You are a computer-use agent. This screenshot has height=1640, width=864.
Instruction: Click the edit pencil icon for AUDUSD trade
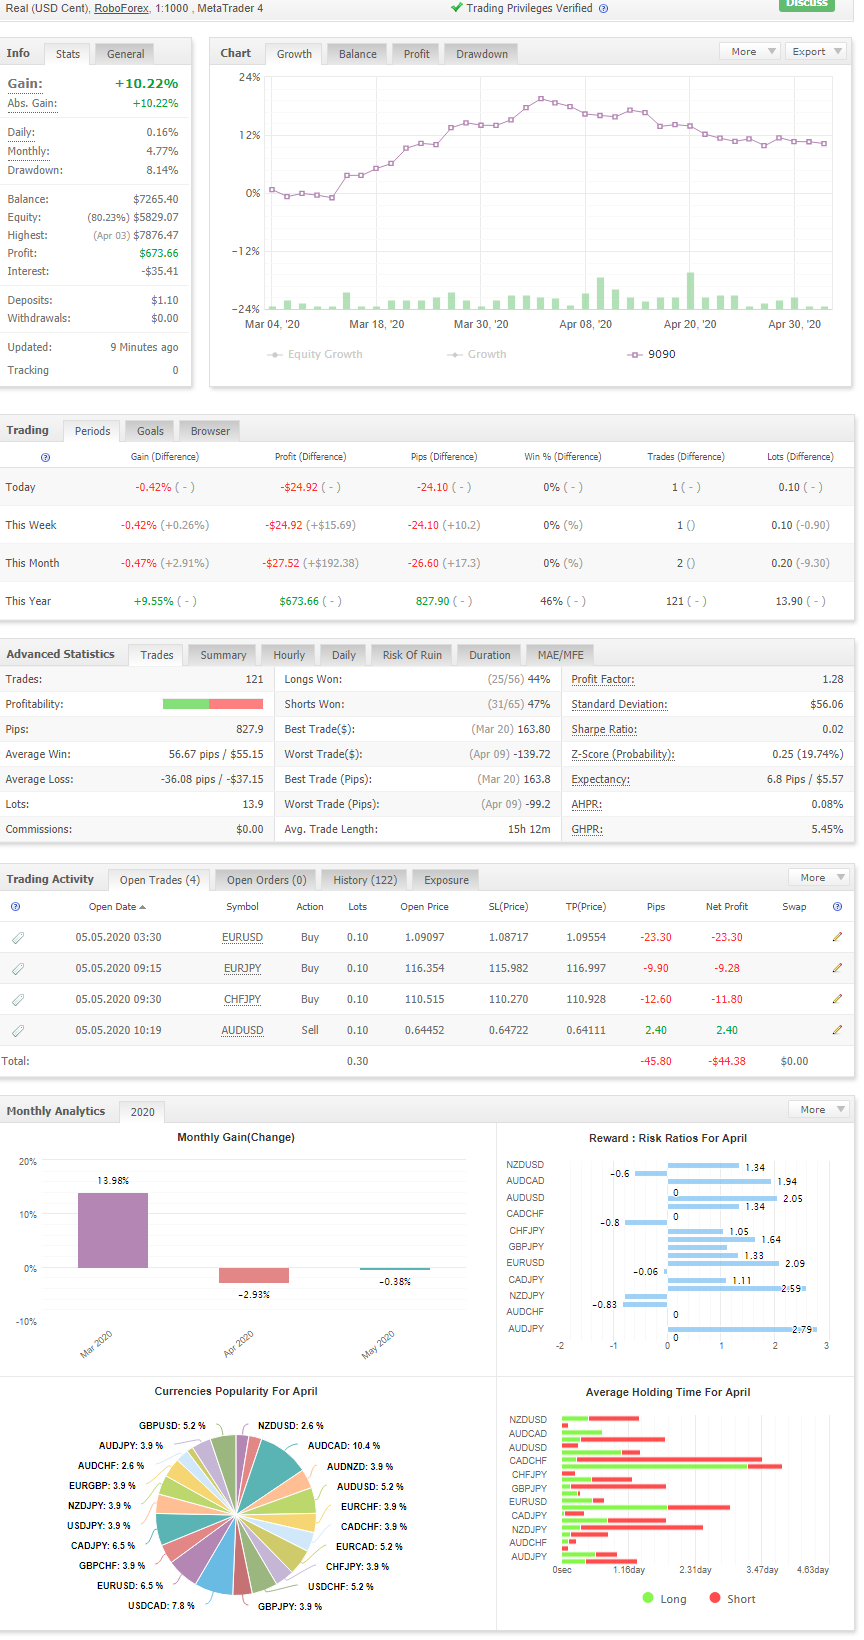[x=837, y=1030]
